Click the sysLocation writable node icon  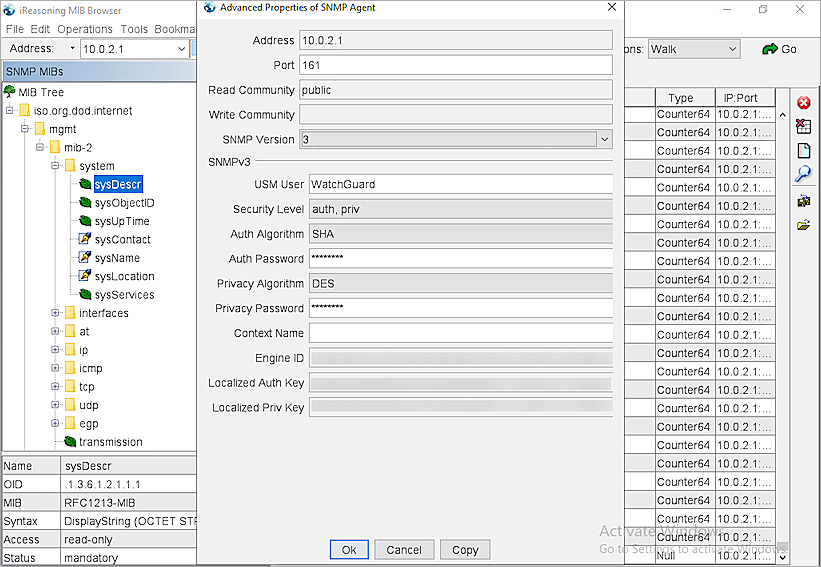click(85, 275)
